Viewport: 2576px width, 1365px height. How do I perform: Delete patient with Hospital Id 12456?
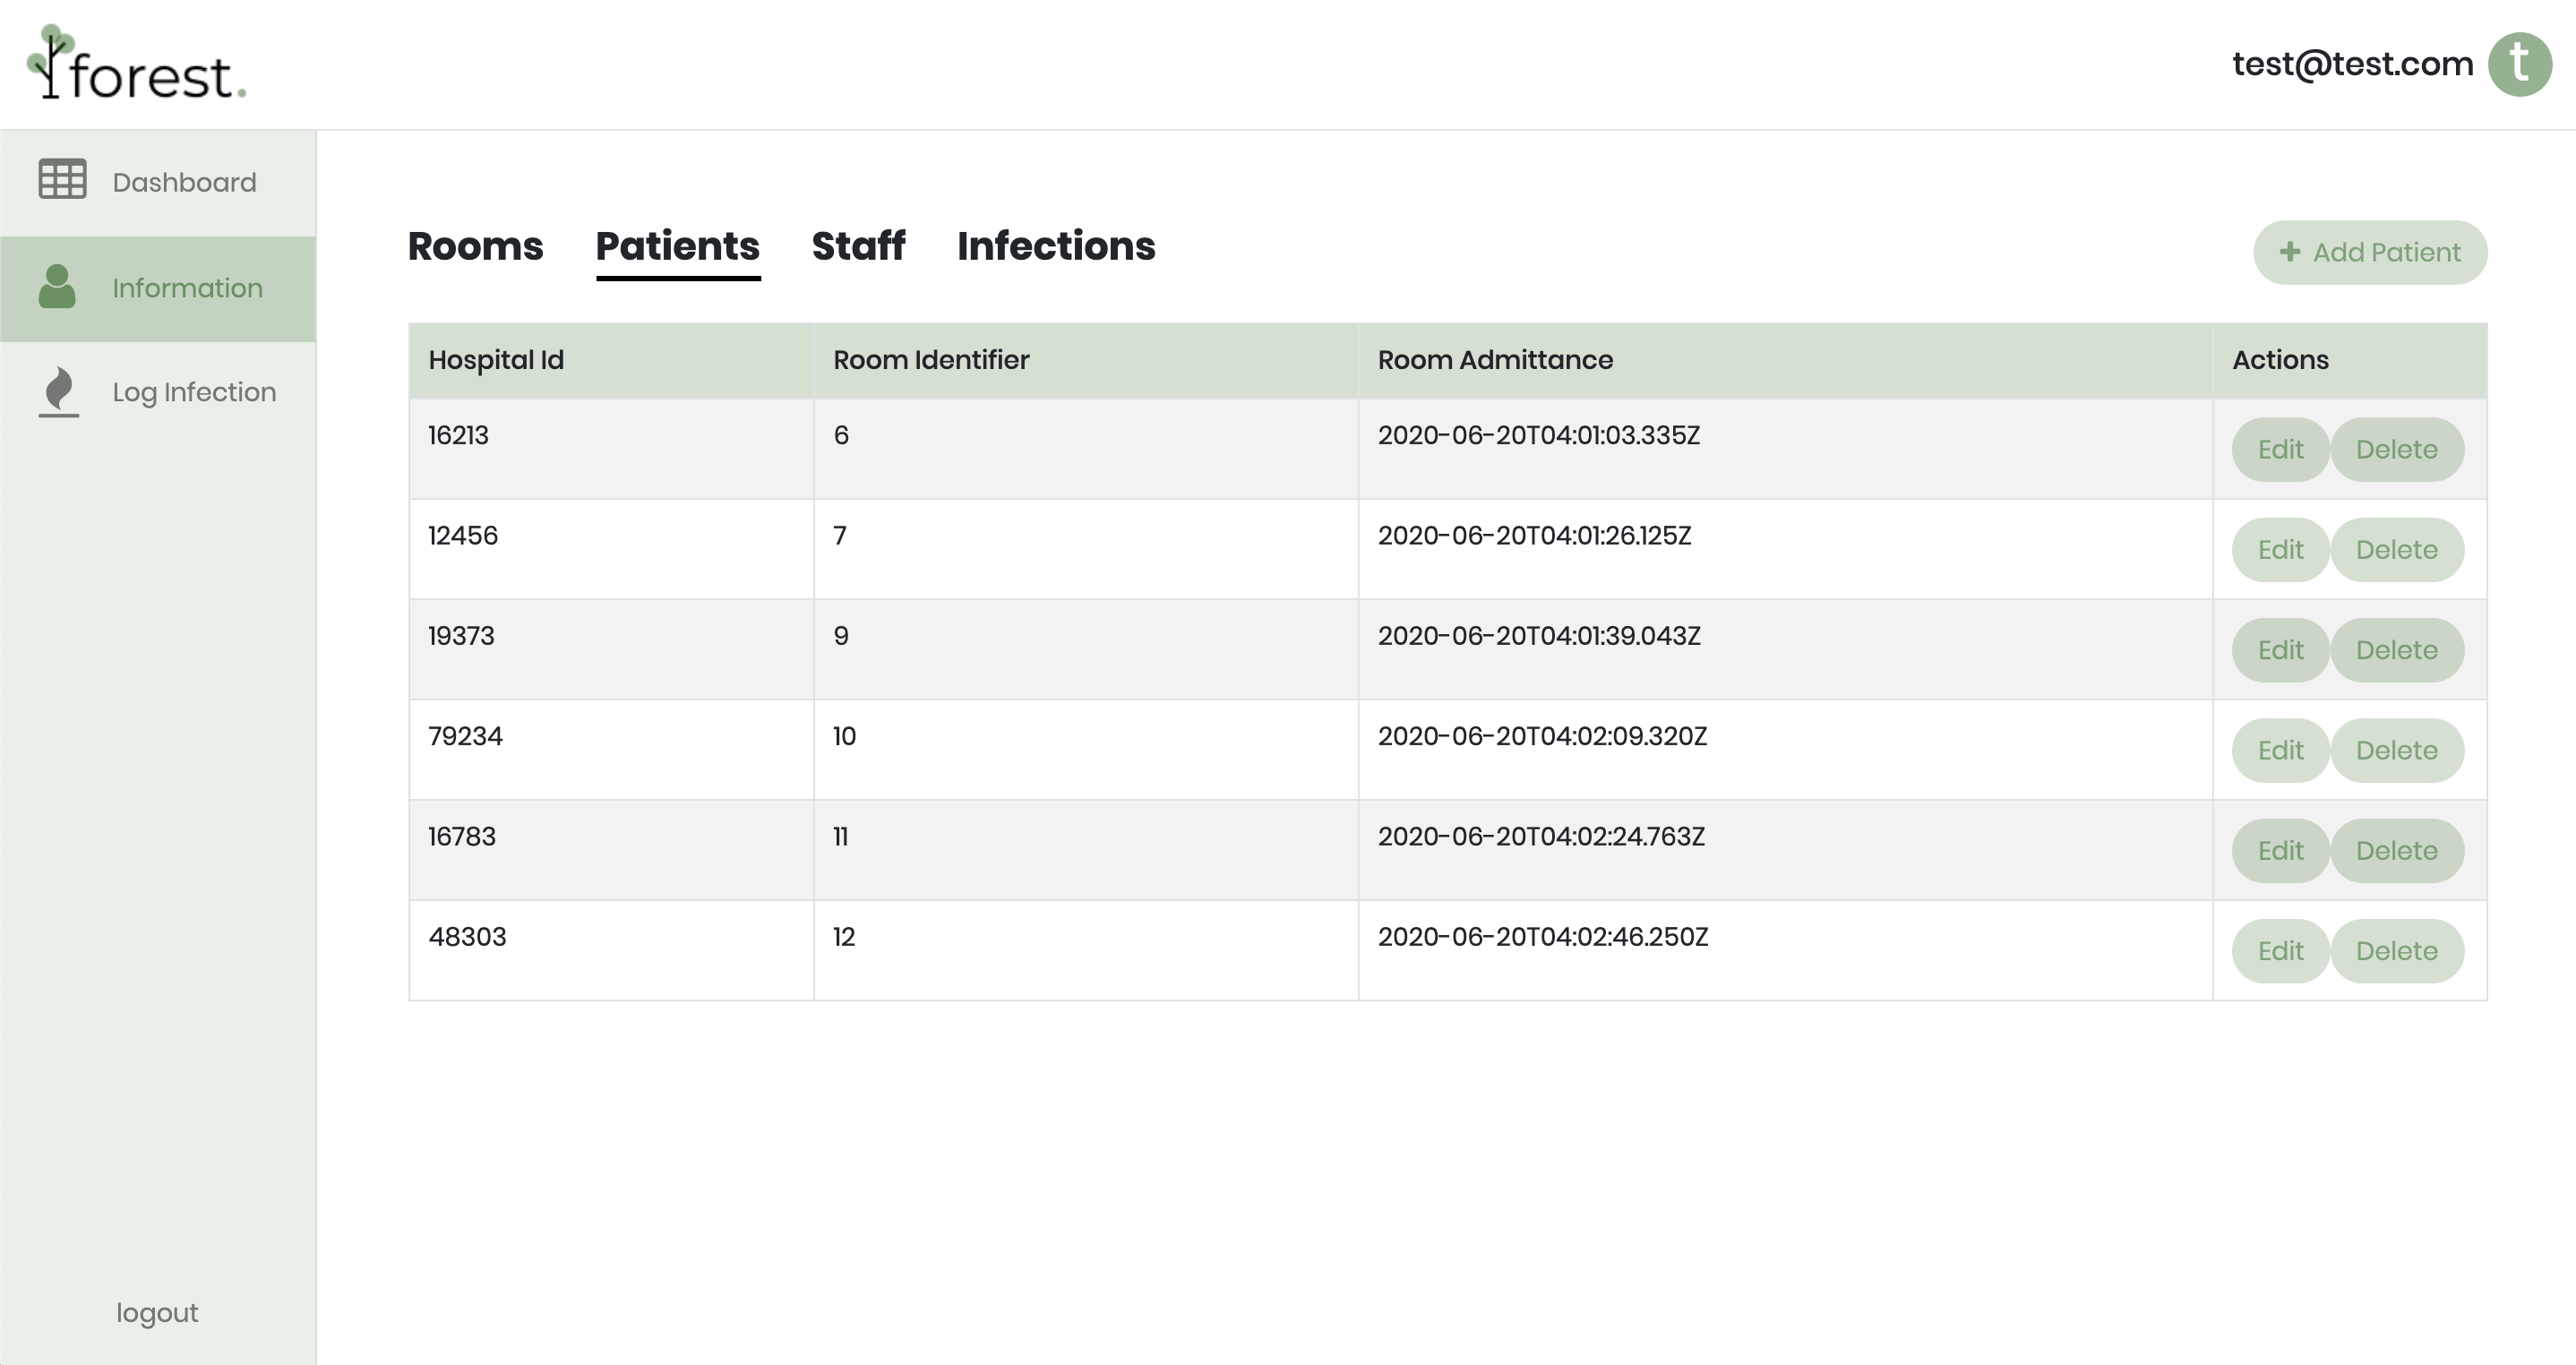pos(2396,550)
